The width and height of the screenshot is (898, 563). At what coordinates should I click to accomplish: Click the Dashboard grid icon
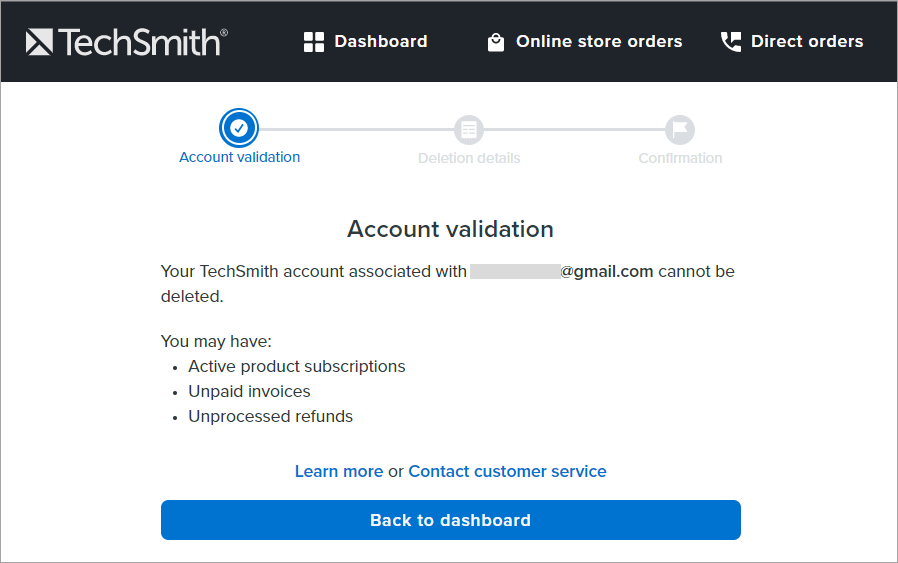point(314,42)
